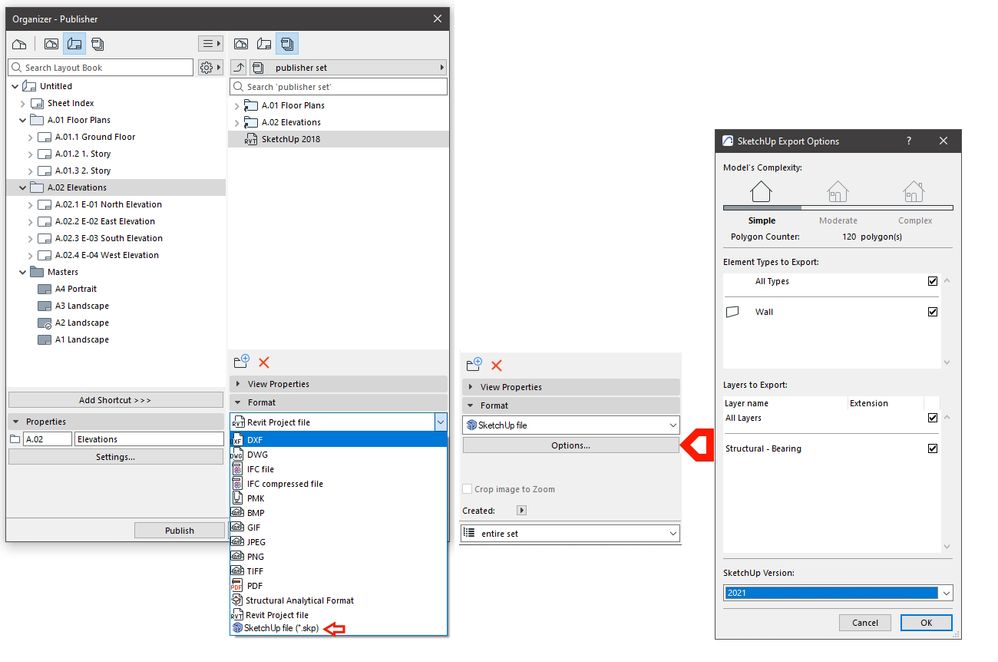Choose JPEG from the format list

pos(339,542)
